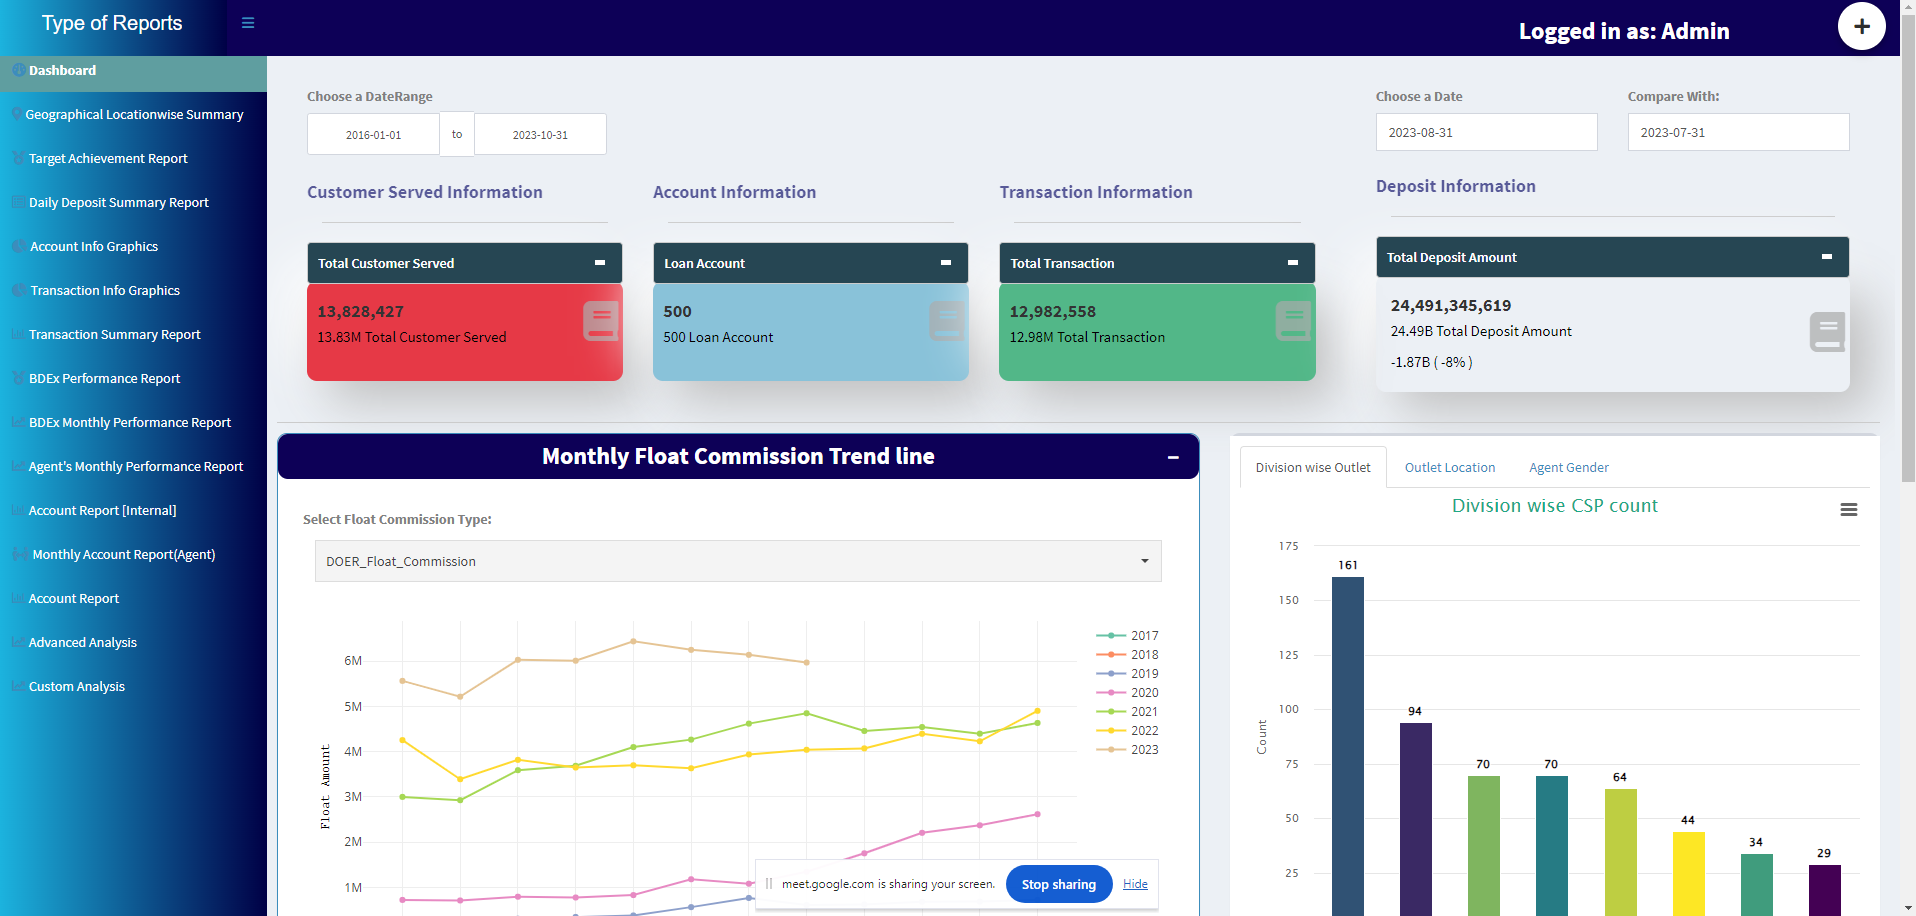Screen dimensions: 1916x916
Task: Open the Float Commission Type dropdown
Action: [738, 561]
